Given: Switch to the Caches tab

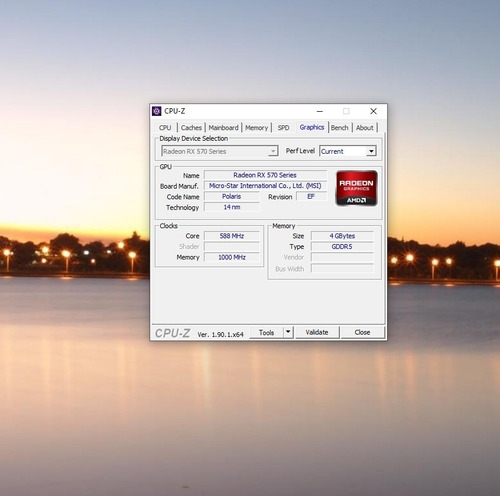Looking at the screenshot, I should point(191,128).
